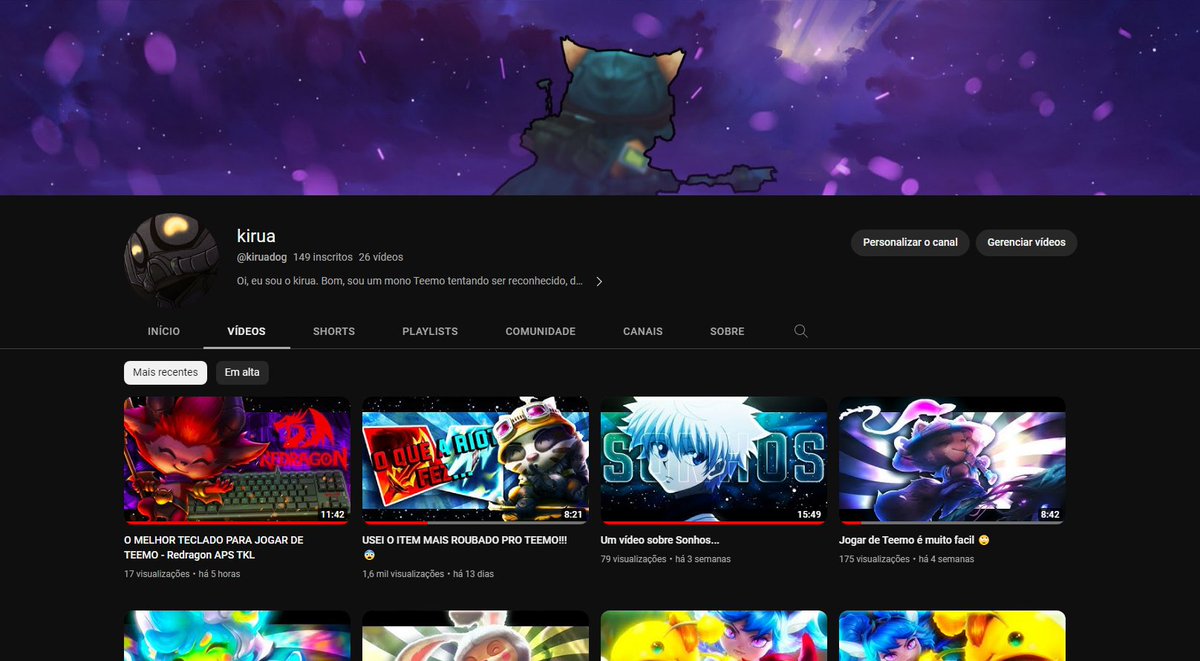The image size is (1200, 661).
Task: Click the Oi, eu sou o kirua description
Action: [x=410, y=282]
